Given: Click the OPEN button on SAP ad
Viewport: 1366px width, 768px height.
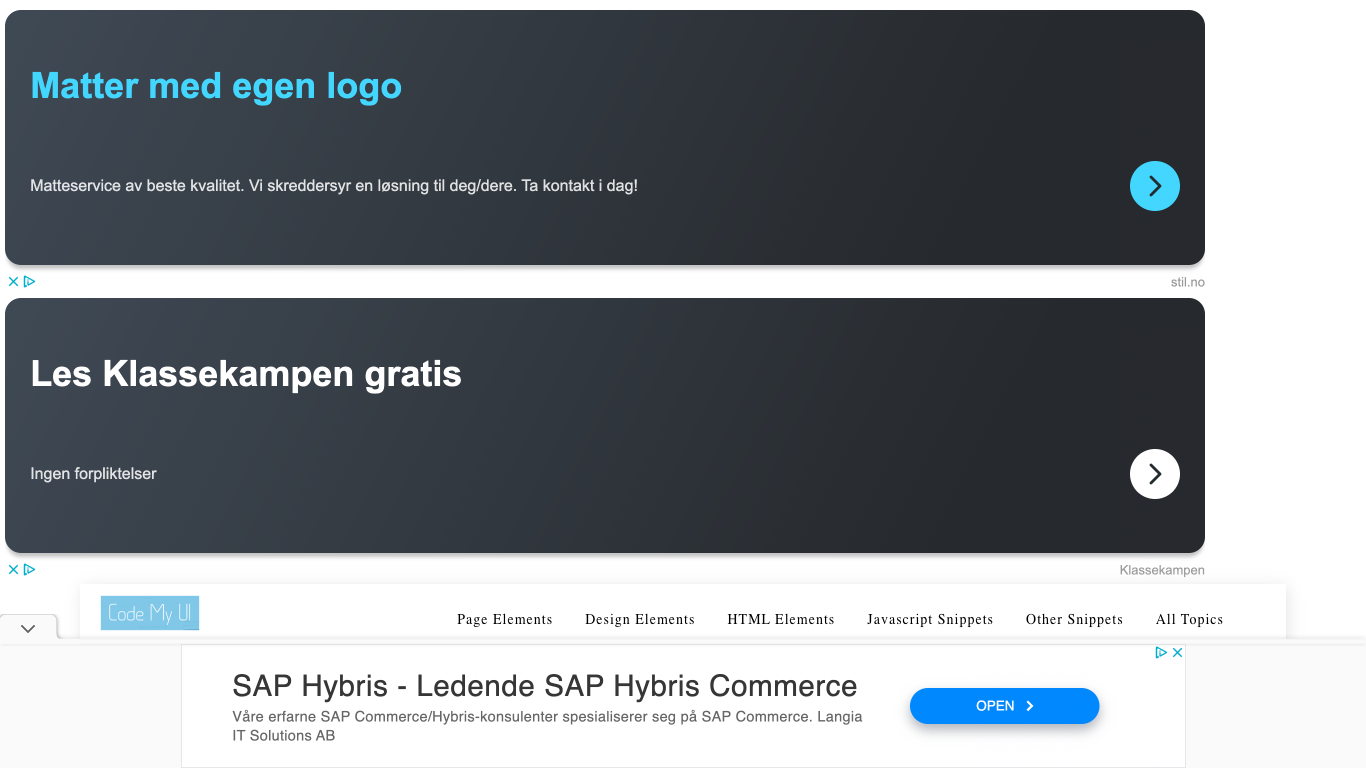Looking at the screenshot, I should pyautogui.click(x=1004, y=706).
